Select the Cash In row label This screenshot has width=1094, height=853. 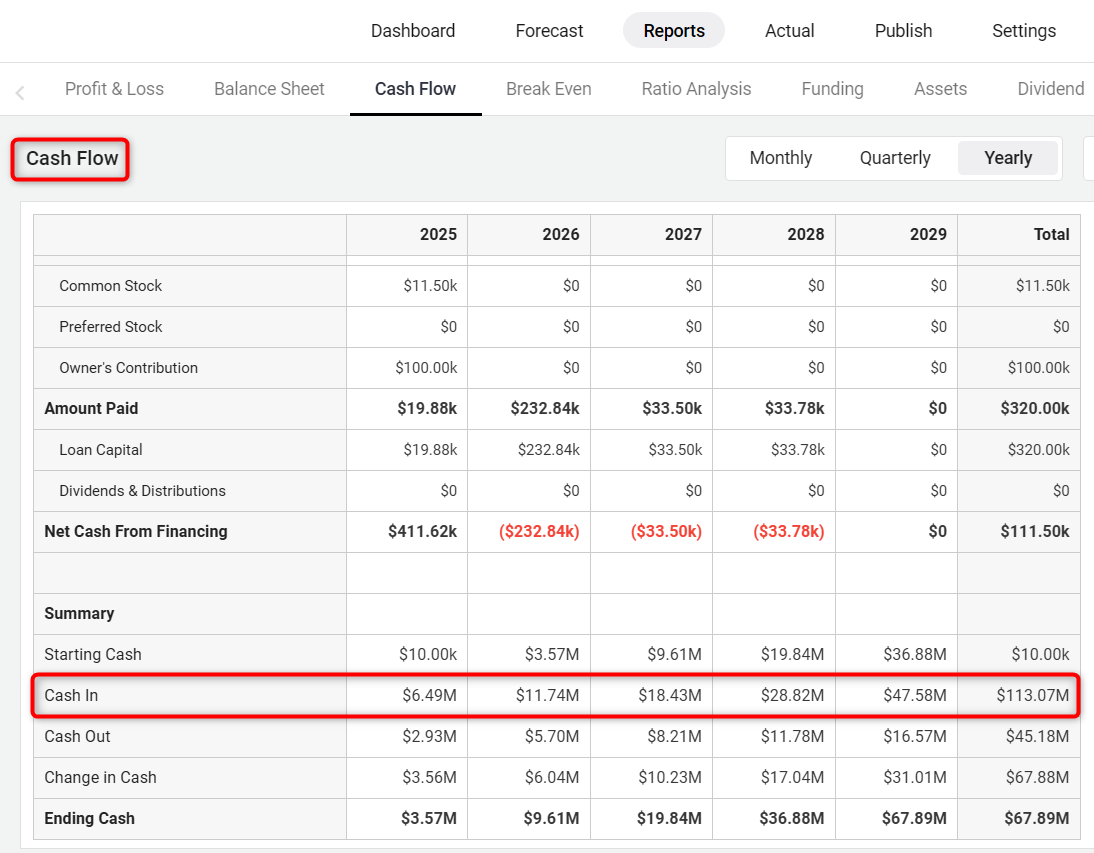tap(71, 695)
